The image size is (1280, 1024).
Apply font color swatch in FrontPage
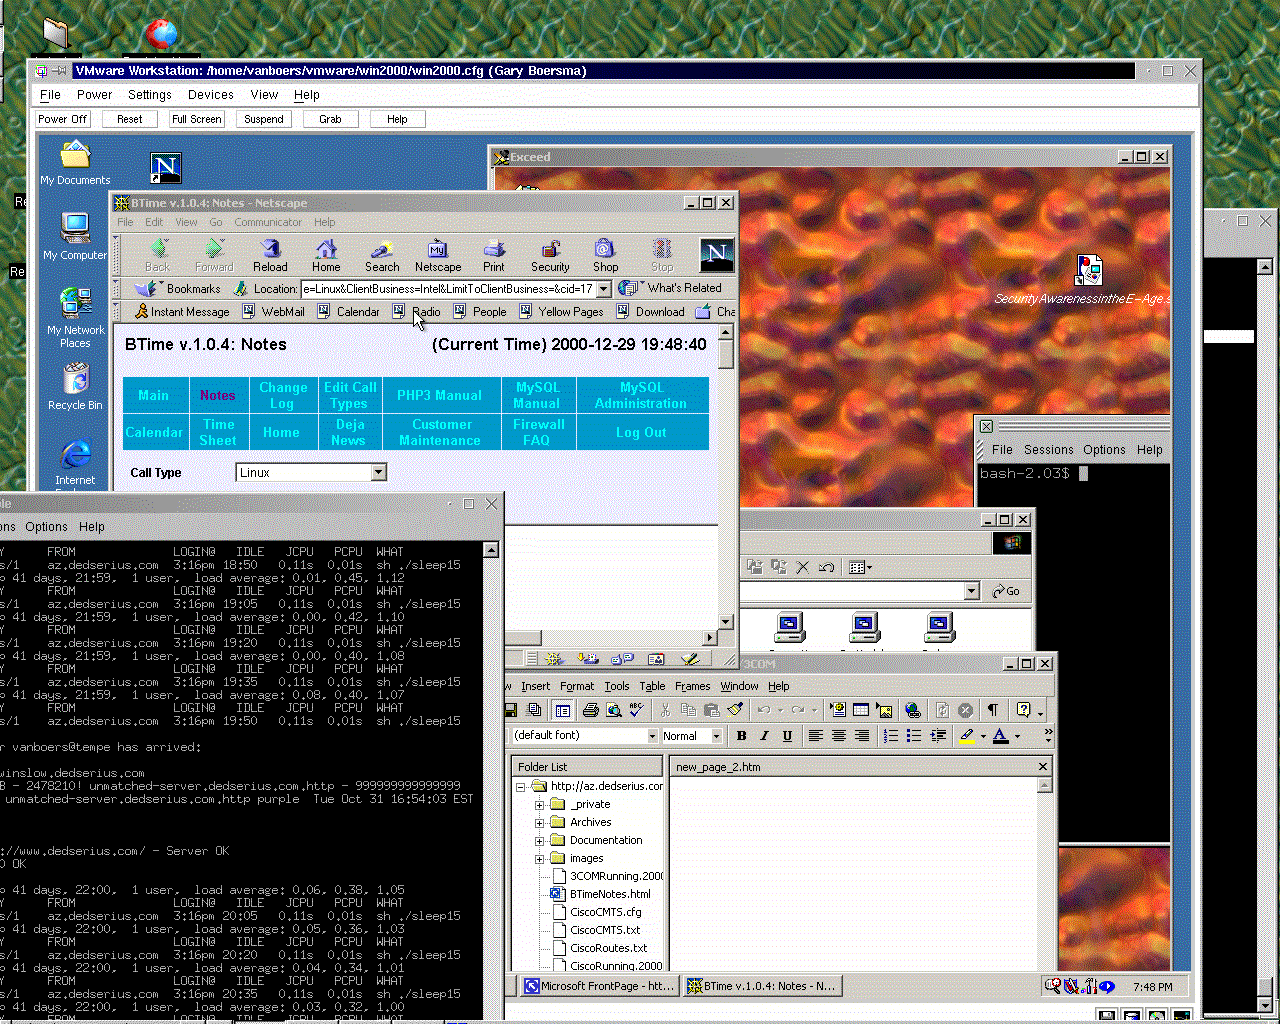coord(1001,736)
